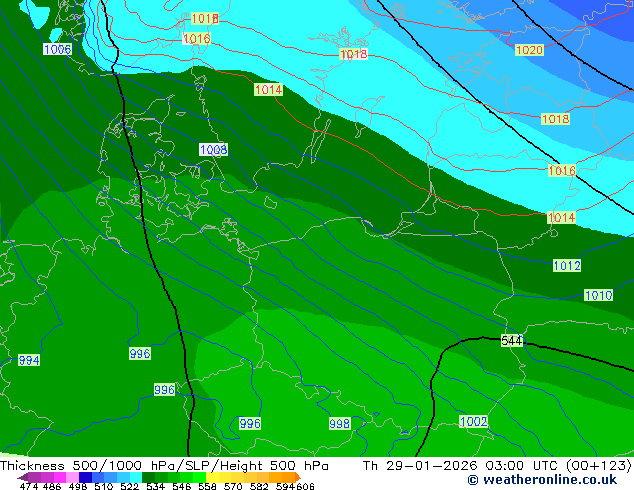This screenshot has height=490, width=634.
Task: Click the 1012 isobar pressure label
Action: pyautogui.click(x=567, y=266)
